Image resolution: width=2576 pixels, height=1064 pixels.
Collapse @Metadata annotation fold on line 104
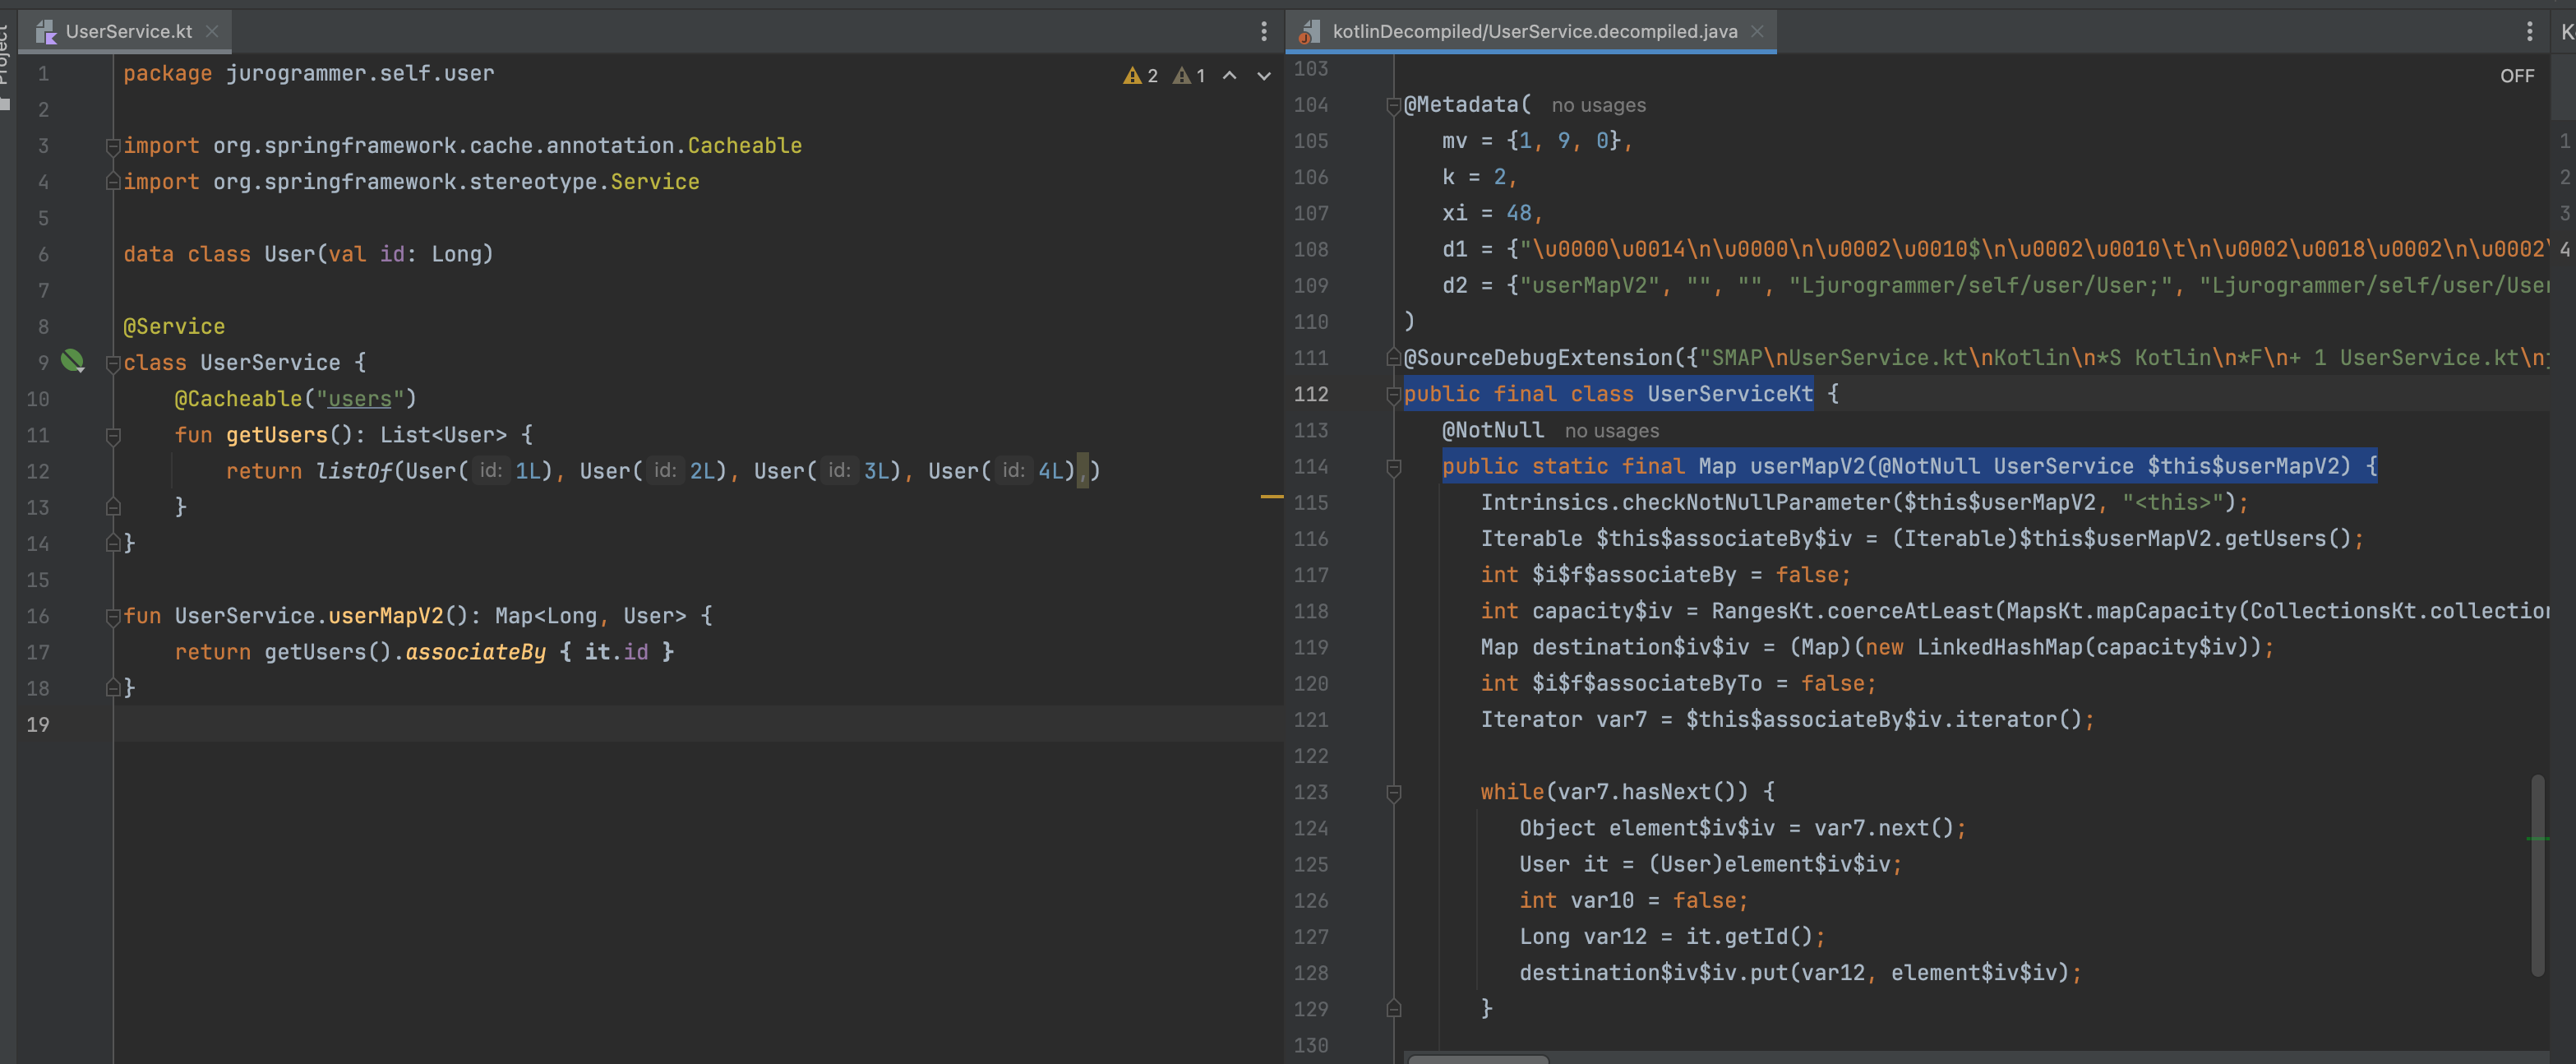[x=1393, y=105]
